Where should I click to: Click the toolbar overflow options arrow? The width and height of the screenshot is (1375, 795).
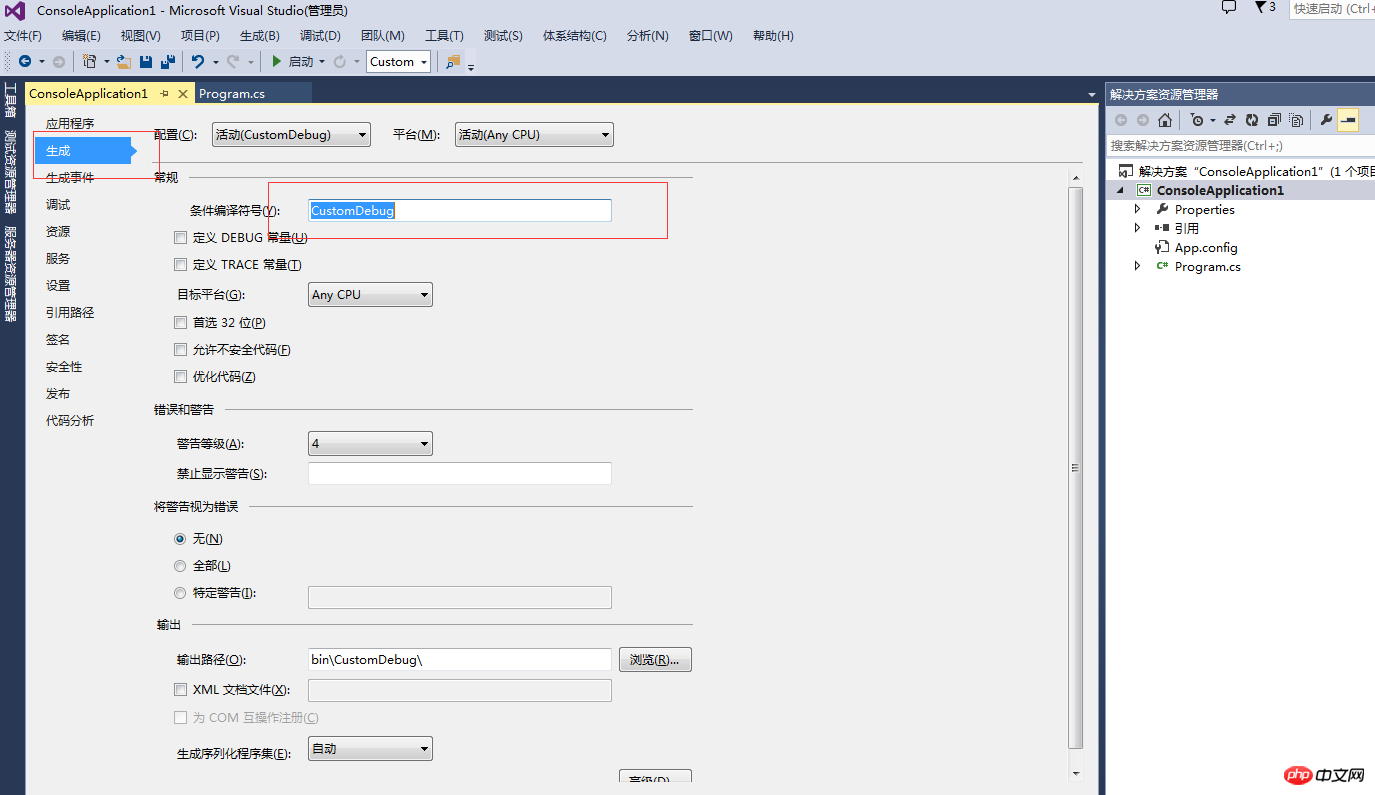point(471,67)
